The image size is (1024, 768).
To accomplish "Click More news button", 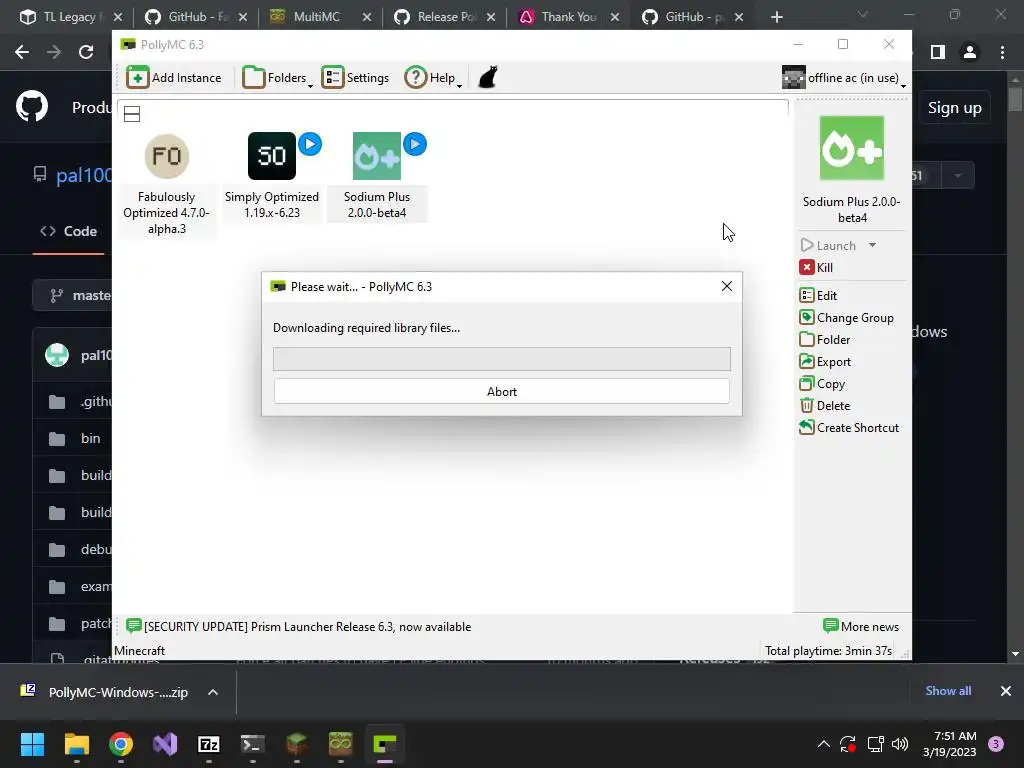I will tap(861, 627).
